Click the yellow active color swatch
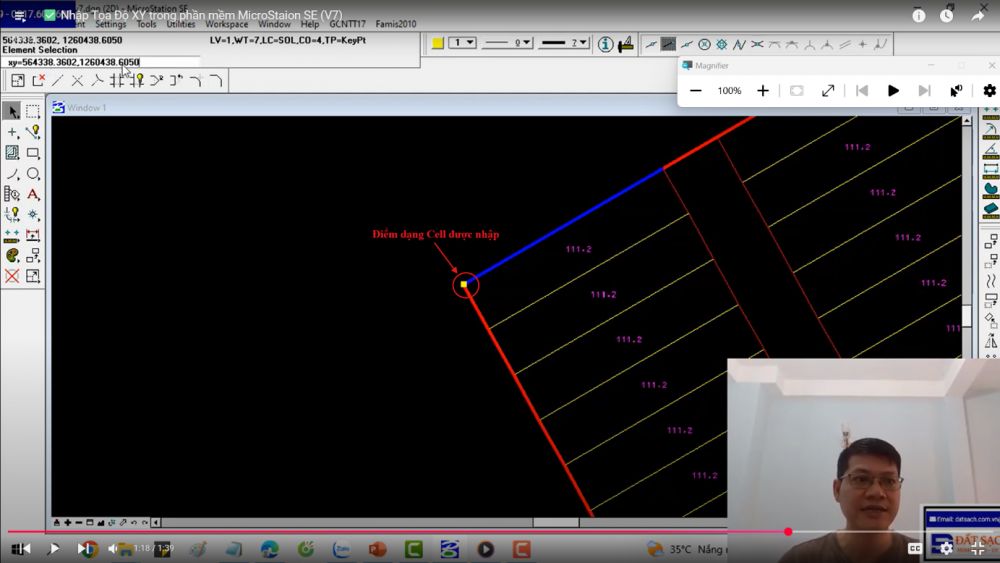 [x=437, y=43]
